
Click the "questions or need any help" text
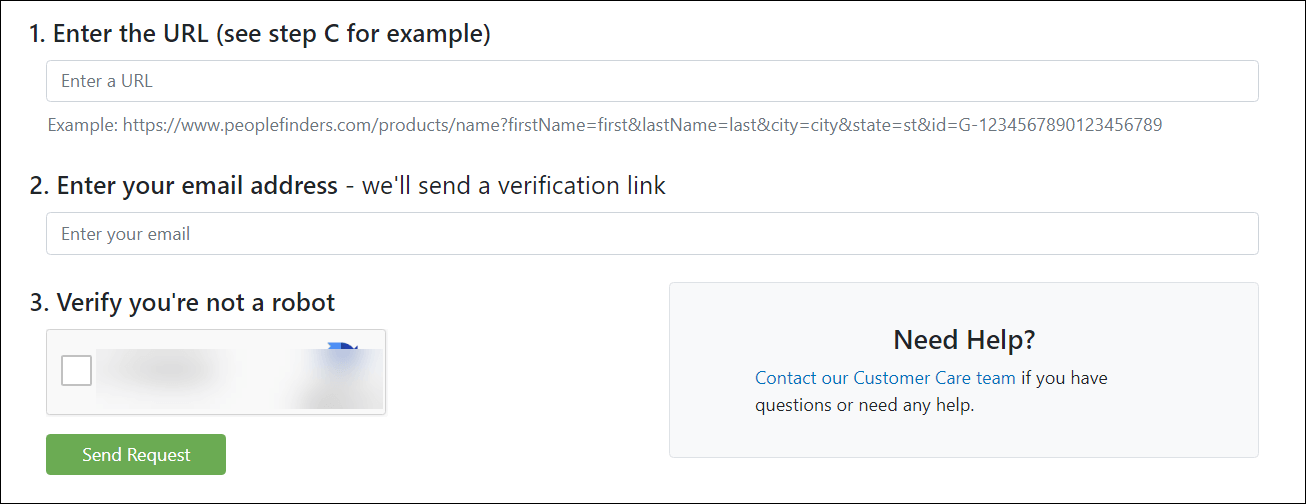pos(863,405)
